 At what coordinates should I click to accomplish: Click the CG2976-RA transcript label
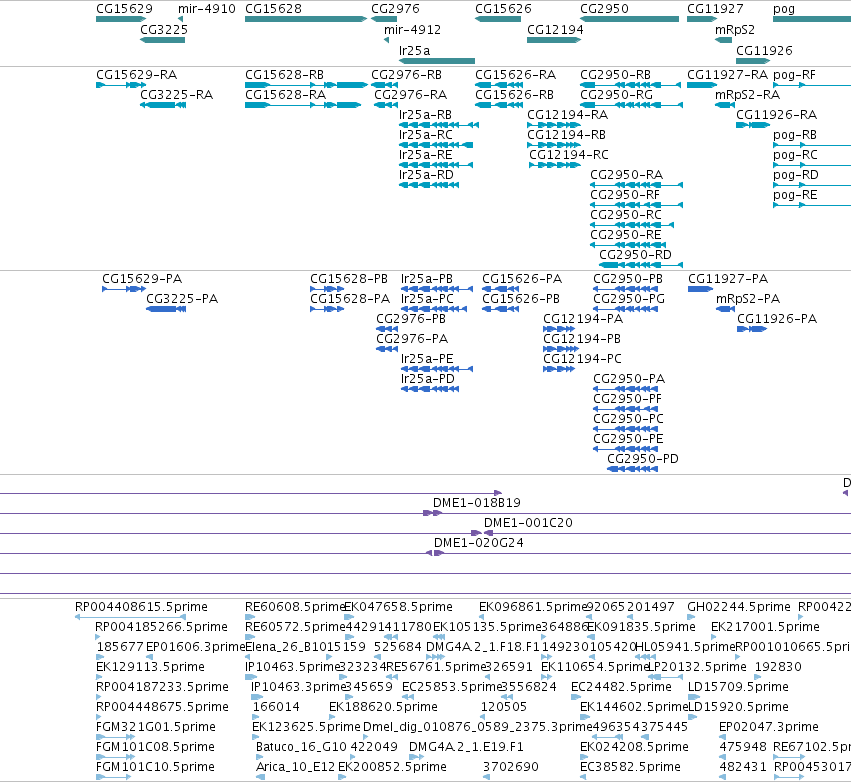[411, 94]
